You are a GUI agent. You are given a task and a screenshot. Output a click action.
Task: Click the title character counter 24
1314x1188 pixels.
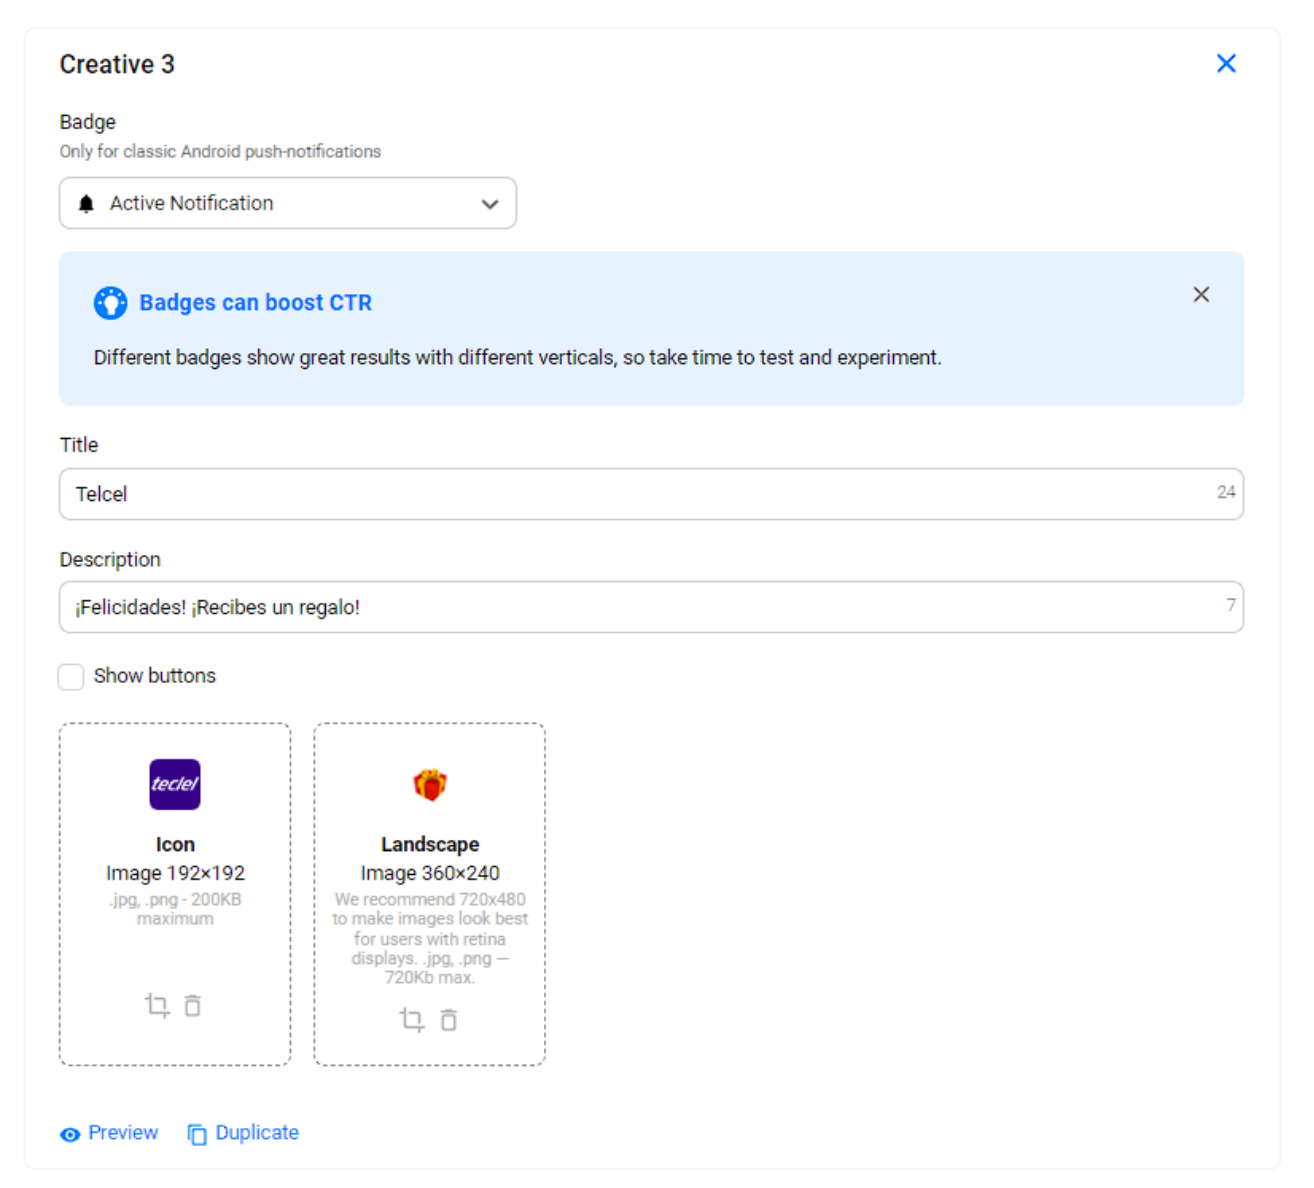1226,492
